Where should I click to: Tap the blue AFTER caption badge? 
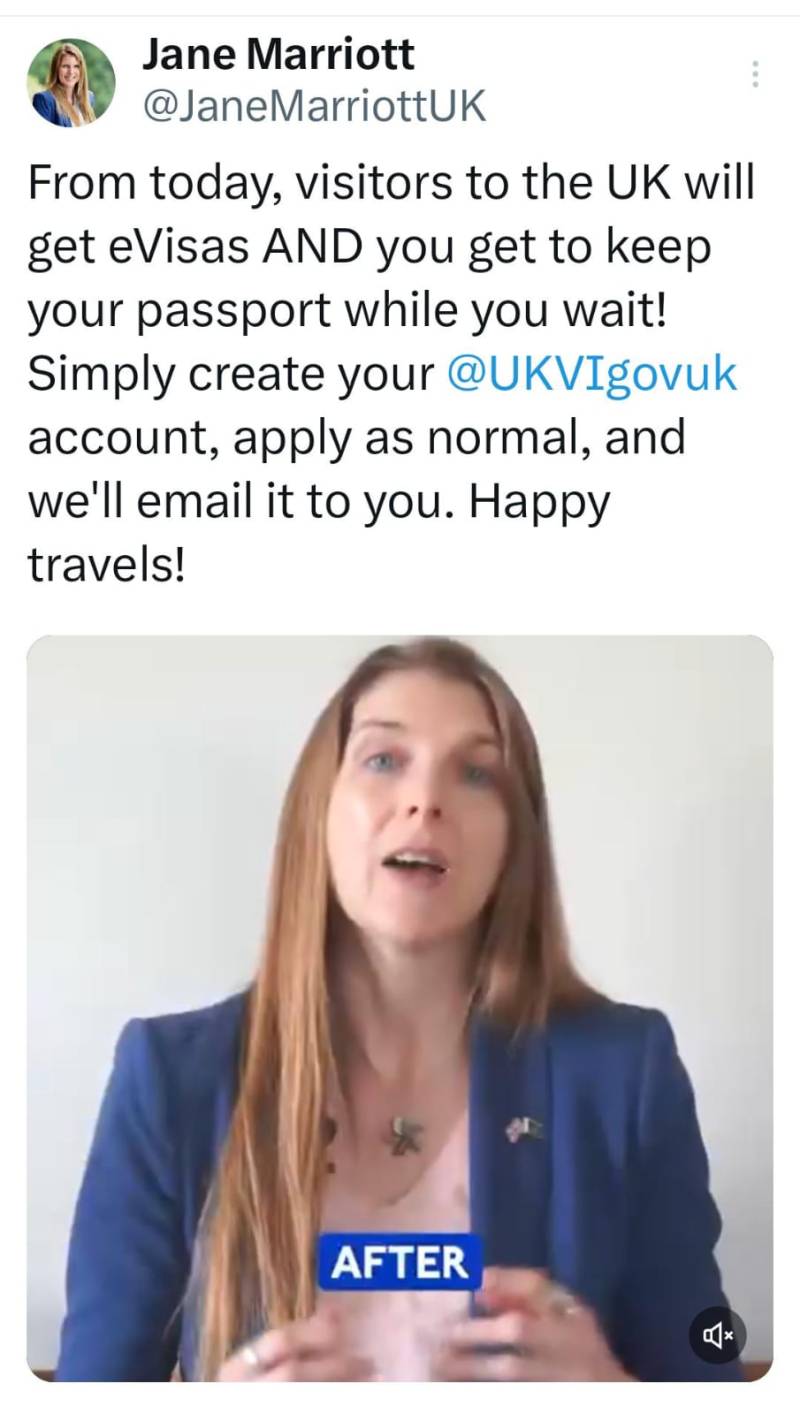400,1263
